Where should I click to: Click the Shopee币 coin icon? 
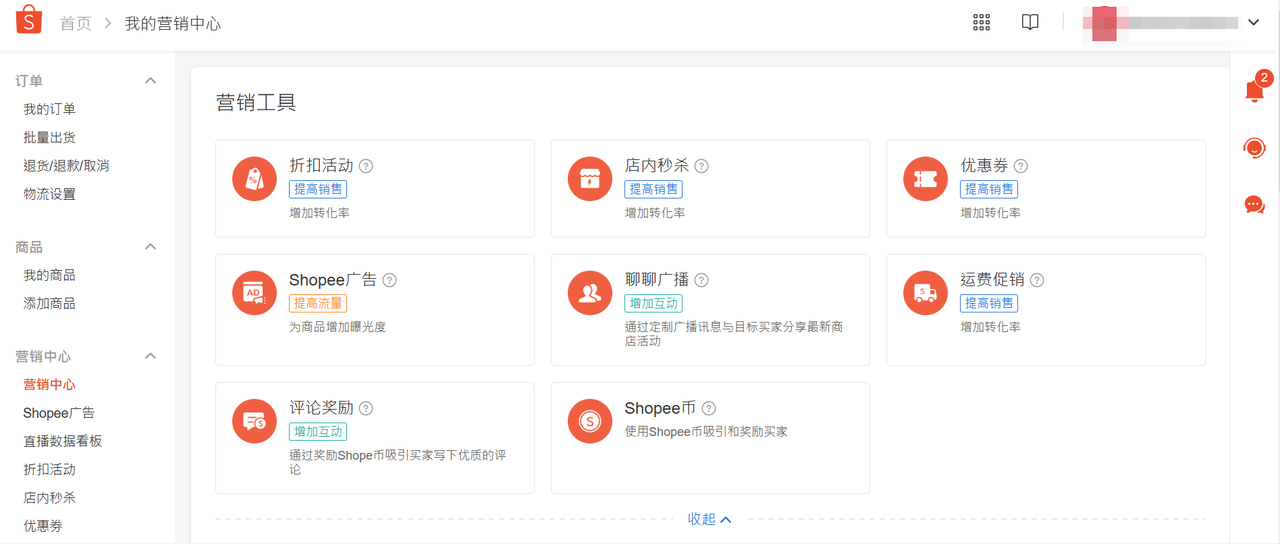point(590,421)
